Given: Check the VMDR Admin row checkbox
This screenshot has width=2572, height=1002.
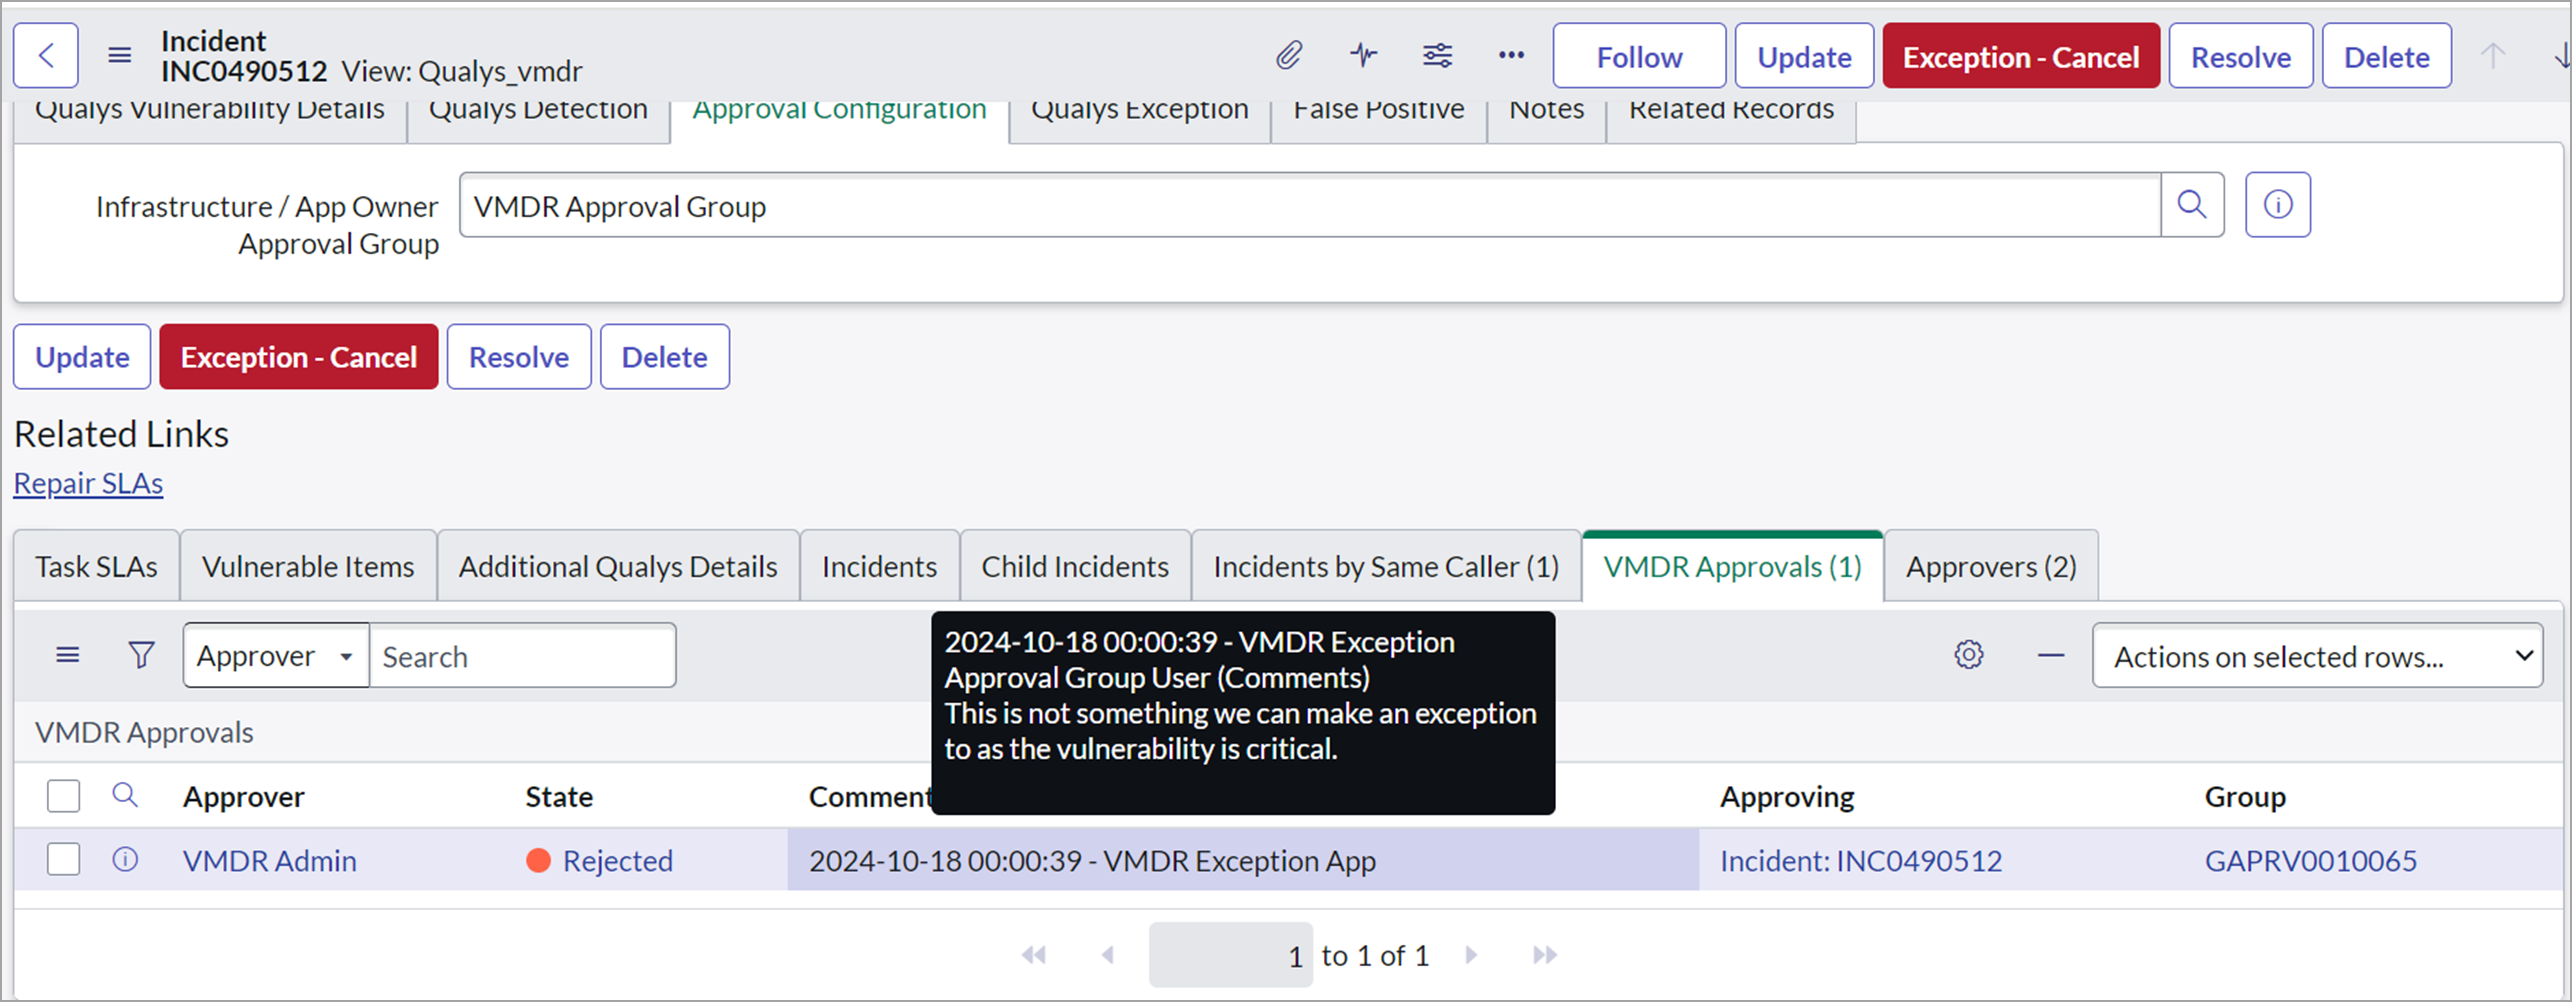Looking at the screenshot, I should click(63, 859).
